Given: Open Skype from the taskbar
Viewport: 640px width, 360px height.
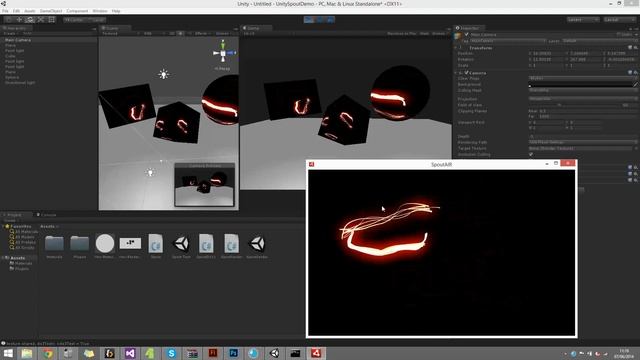Looking at the screenshot, I should 171,353.
